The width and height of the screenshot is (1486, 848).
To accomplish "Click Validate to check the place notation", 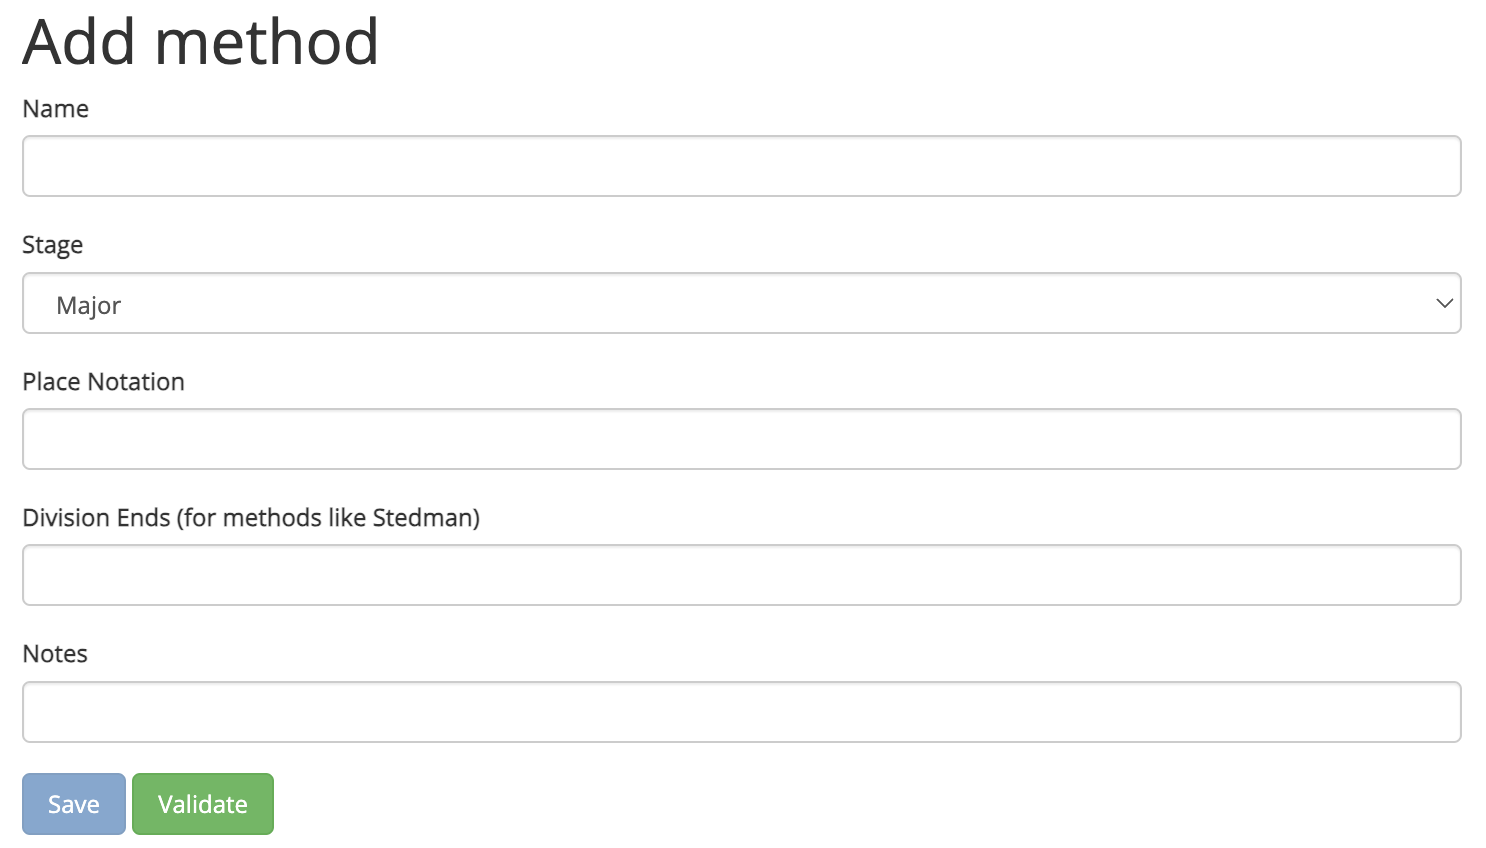I will 202,803.
